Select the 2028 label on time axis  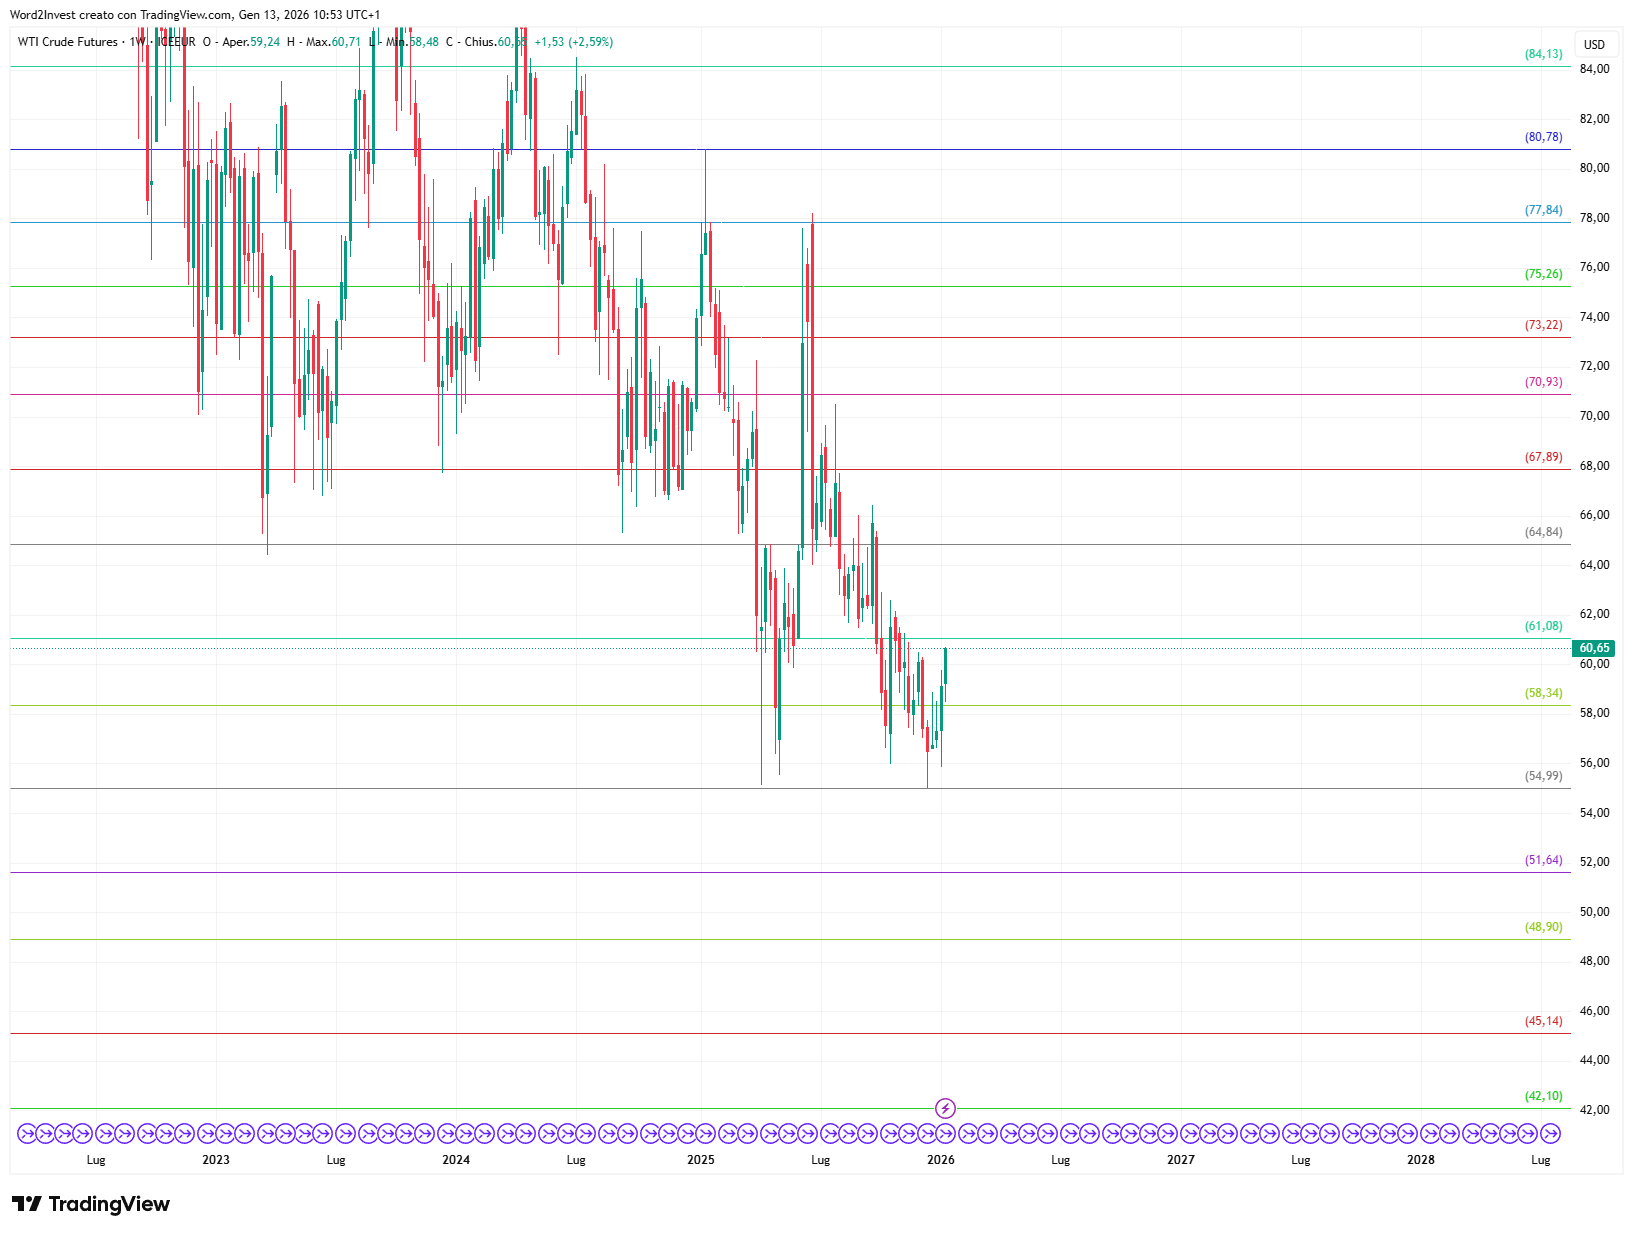1421,1160
